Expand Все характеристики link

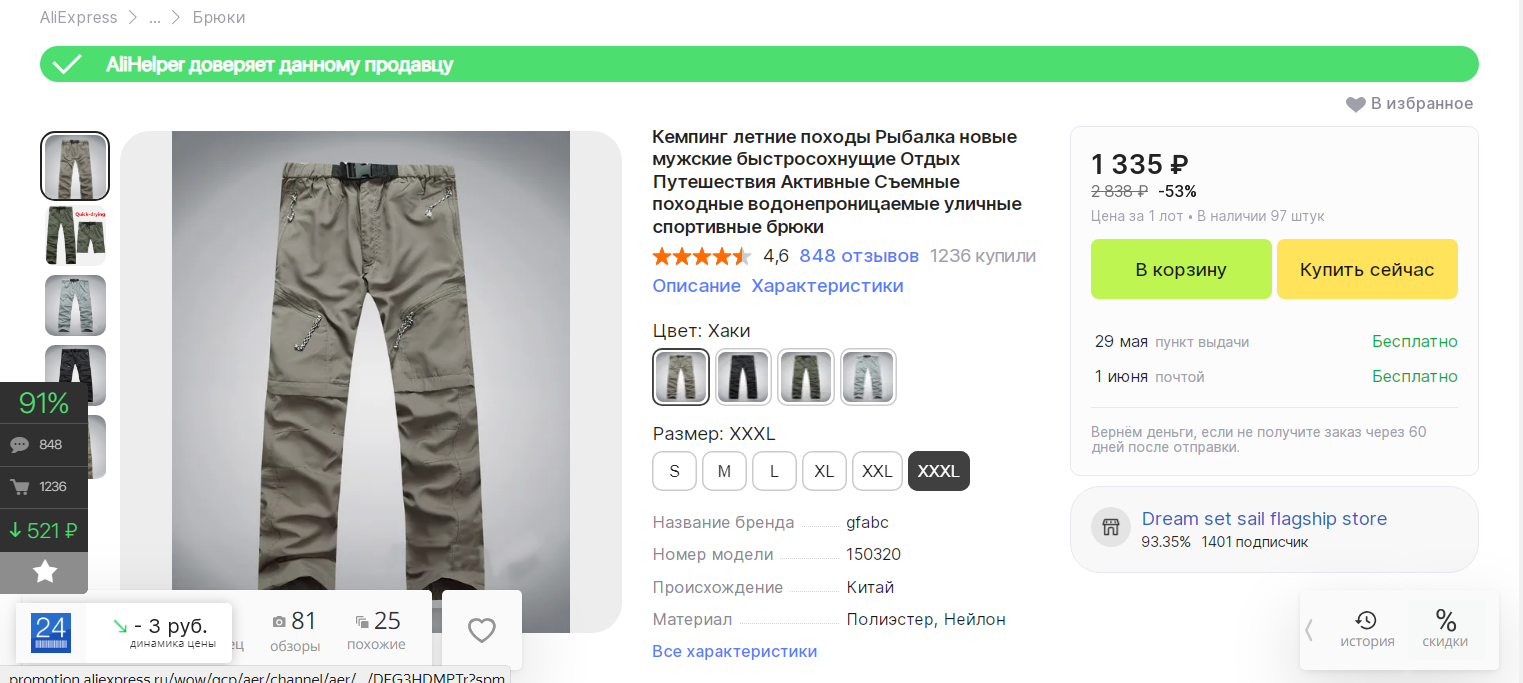pos(734,651)
